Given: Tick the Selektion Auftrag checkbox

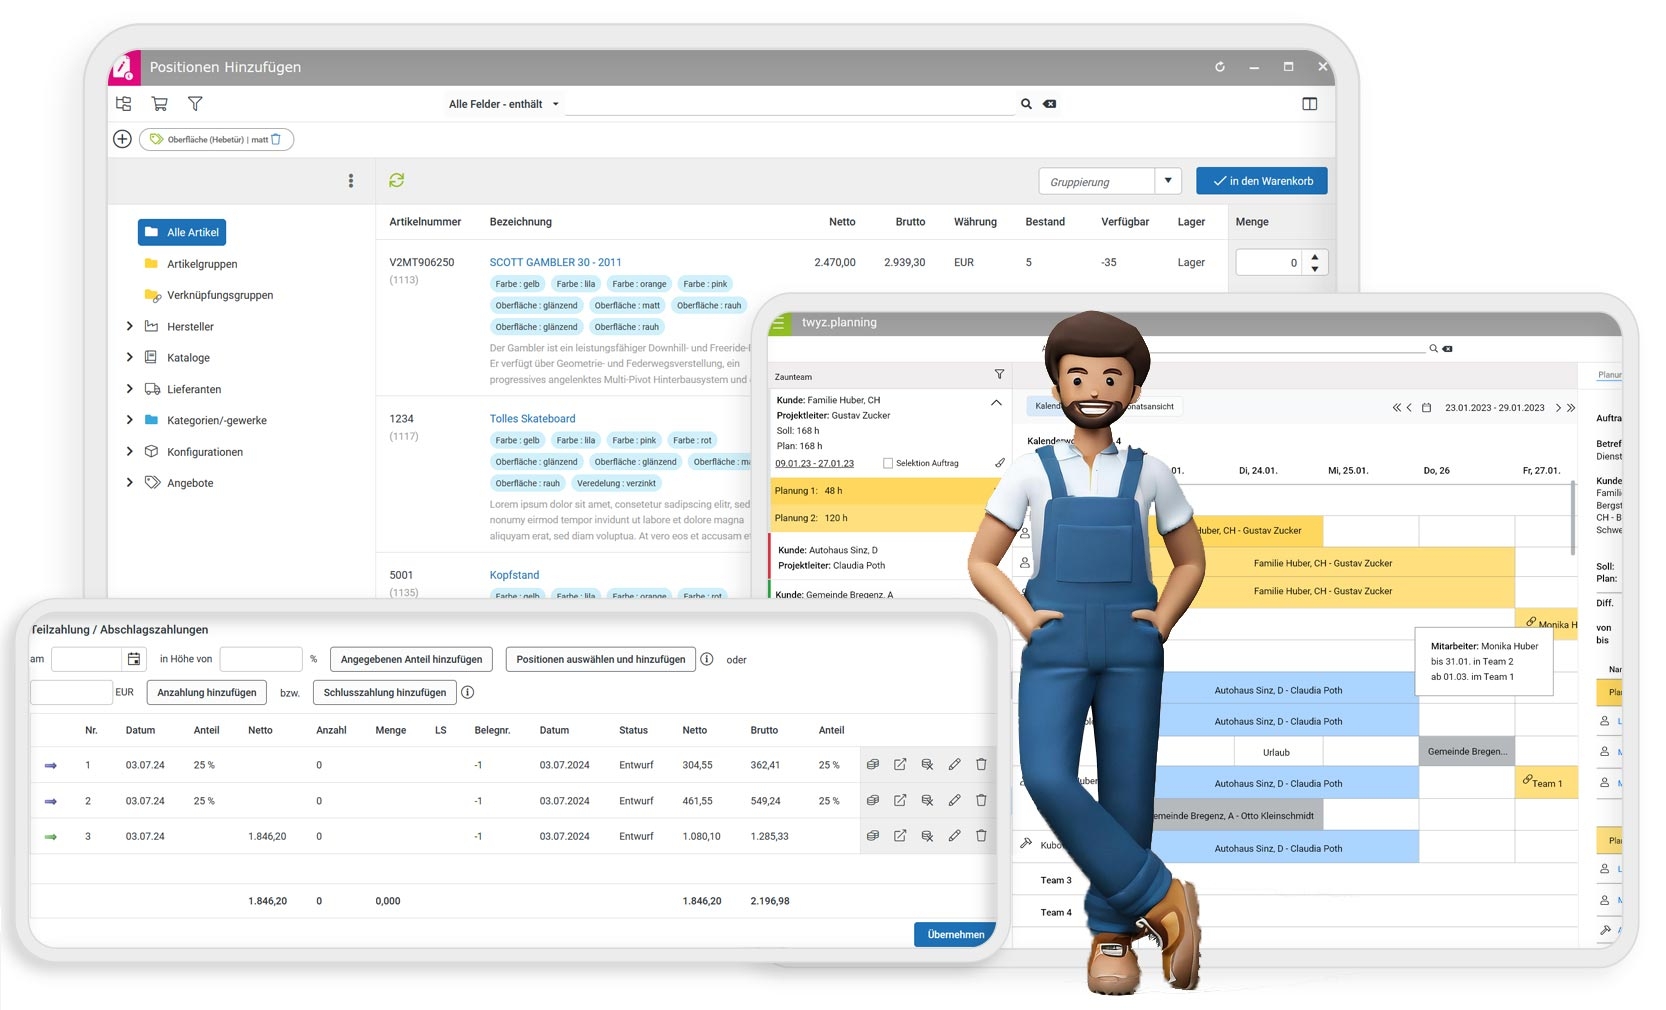Looking at the screenshot, I should click(x=888, y=463).
